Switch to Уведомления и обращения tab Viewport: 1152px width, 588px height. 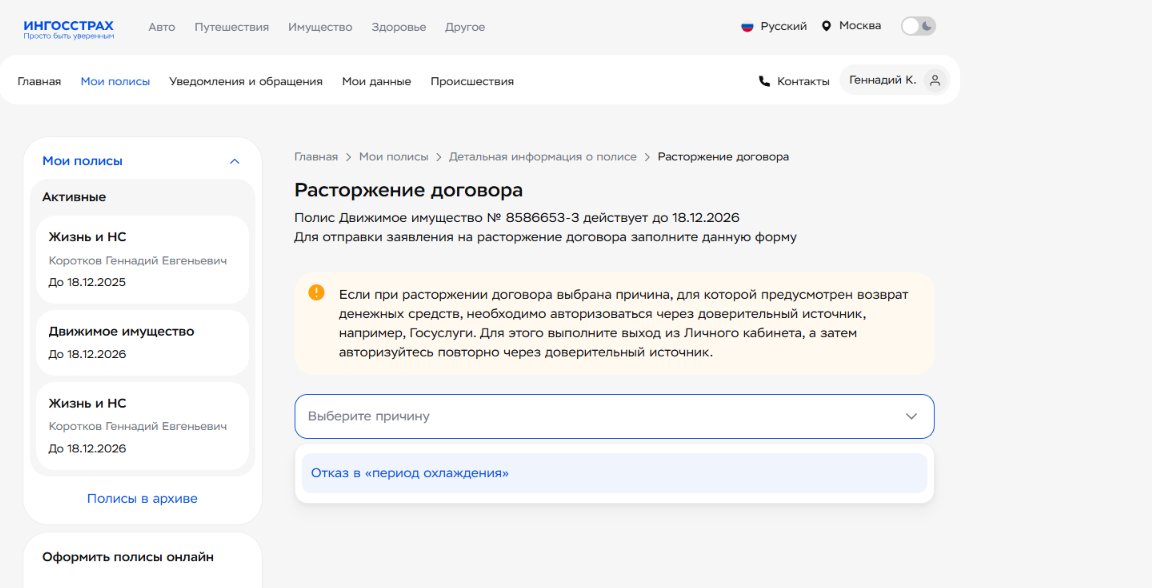pyautogui.click(x=246, y=82)
